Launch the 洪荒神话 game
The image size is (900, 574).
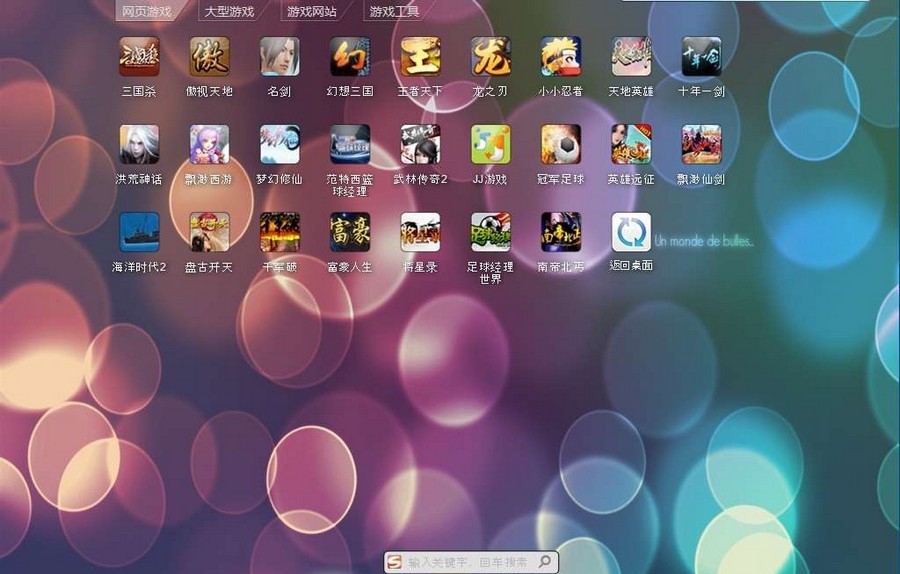click(x=139, y=145)
